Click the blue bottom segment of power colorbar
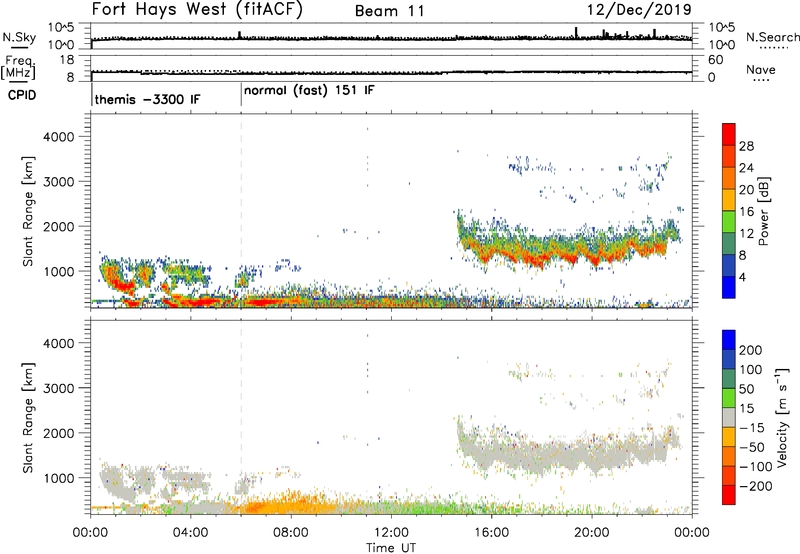800x554 pixels. [729, 287]
